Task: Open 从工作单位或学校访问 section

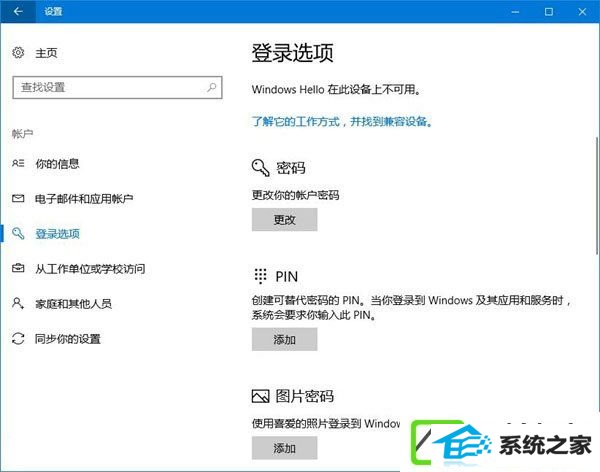Action: click(x=90, y=269)
